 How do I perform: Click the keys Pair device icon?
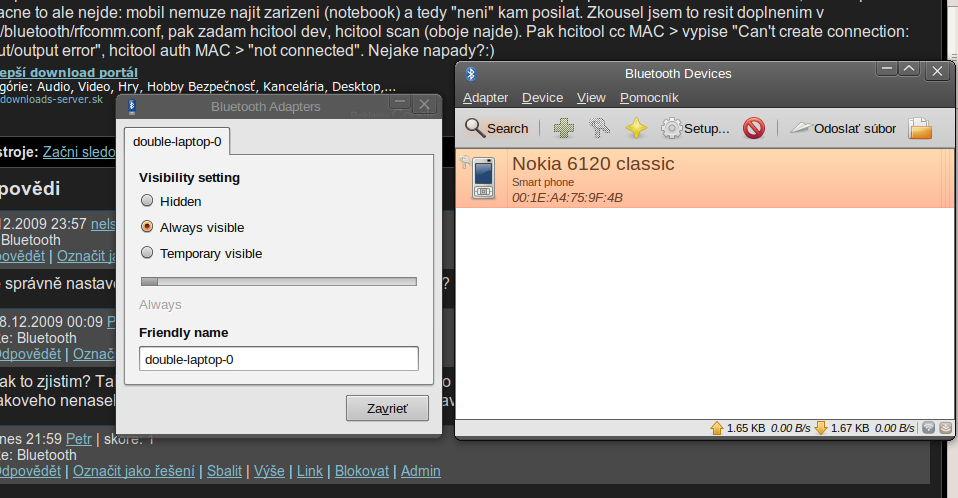coord(599,128)
